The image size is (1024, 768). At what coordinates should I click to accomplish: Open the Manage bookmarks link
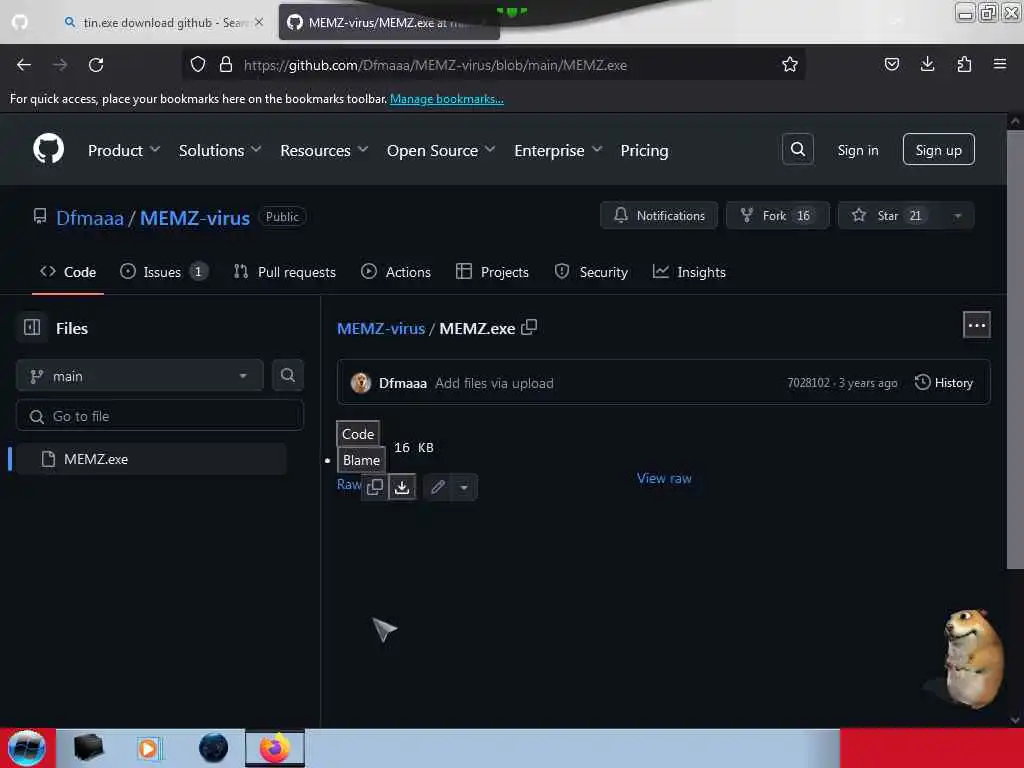click(x=447, y=99)
